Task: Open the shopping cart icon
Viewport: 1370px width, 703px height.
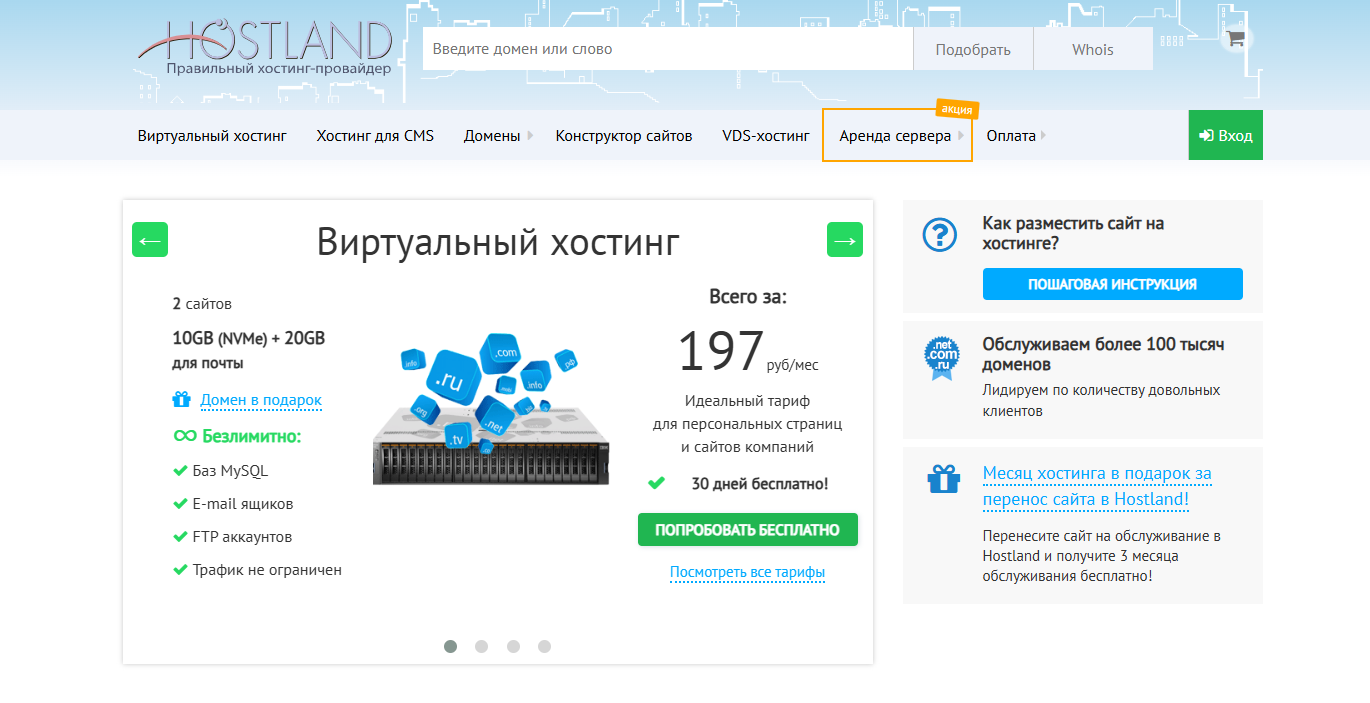Action: coord(1236,39)
